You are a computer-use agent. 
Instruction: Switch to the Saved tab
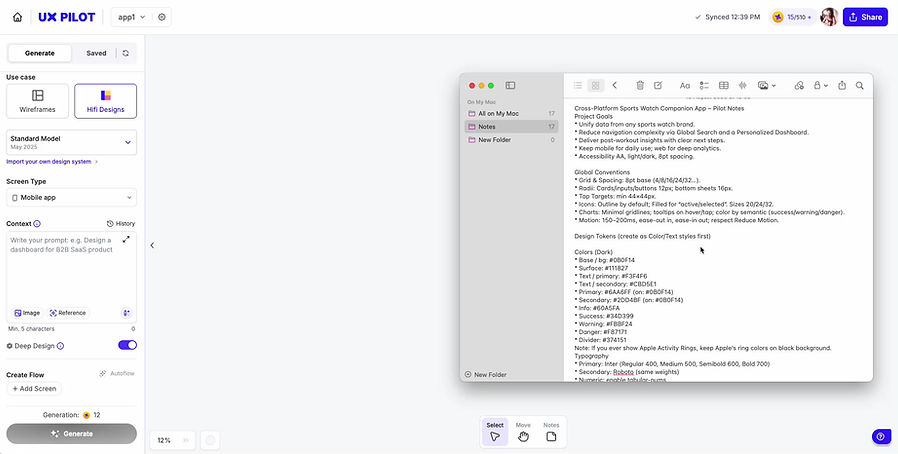[x=96, y=53]
